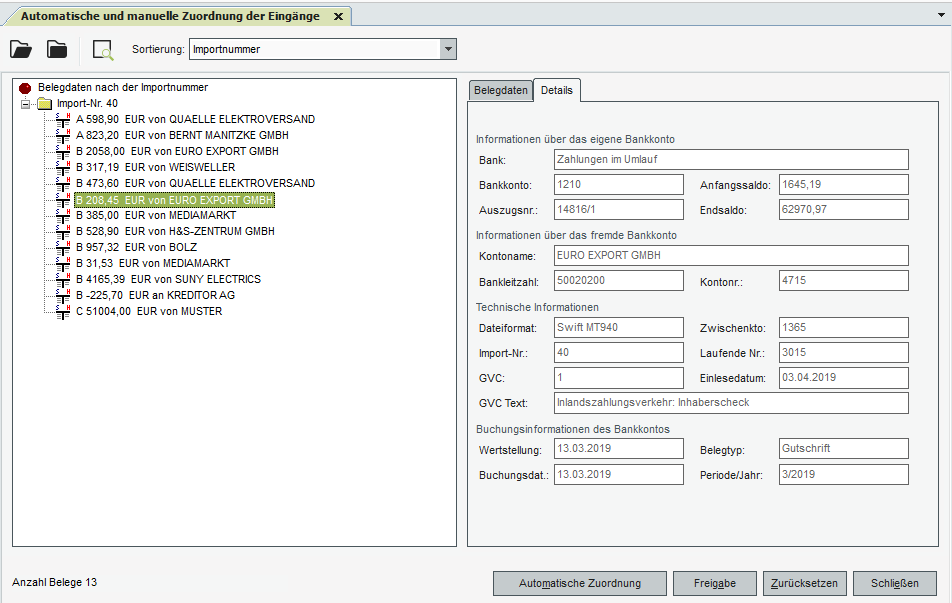Click the entry icon beside B 317,19 WEISWELLER

click(63, 168)
